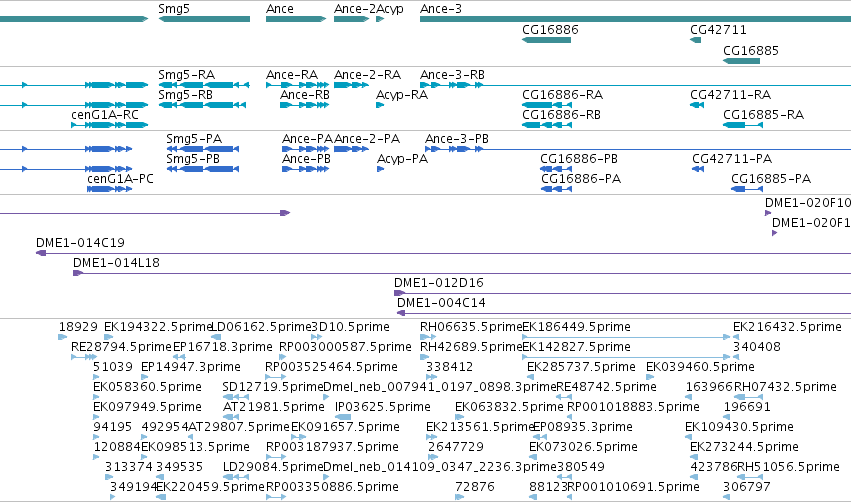Select the Ance-2 gene label
Screen dimensions: 851x502
click(x=355, y=9)
